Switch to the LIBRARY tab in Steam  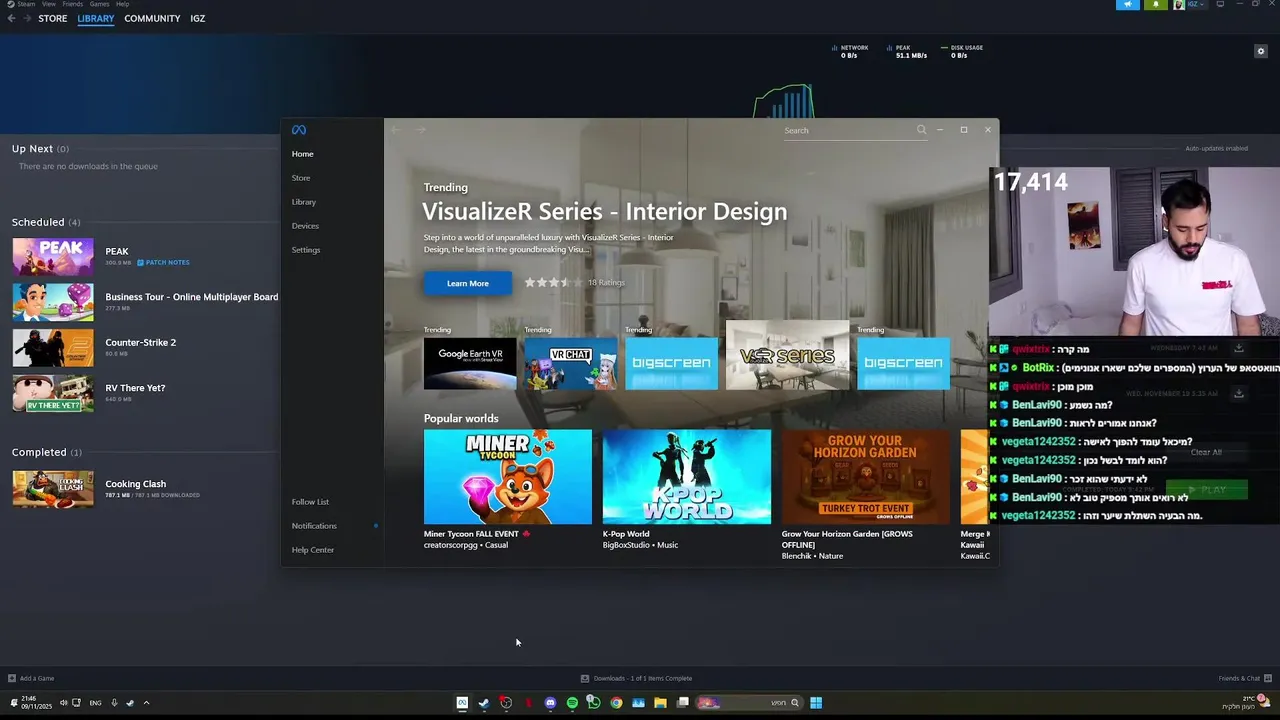[96, 18]
